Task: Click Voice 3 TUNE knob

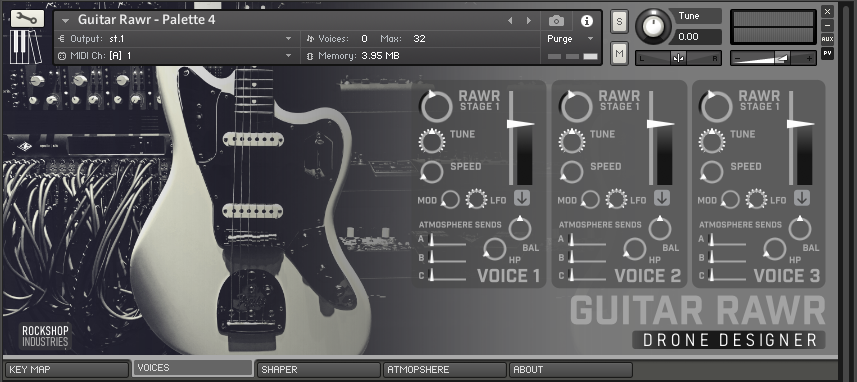Action: coord(712,141)
